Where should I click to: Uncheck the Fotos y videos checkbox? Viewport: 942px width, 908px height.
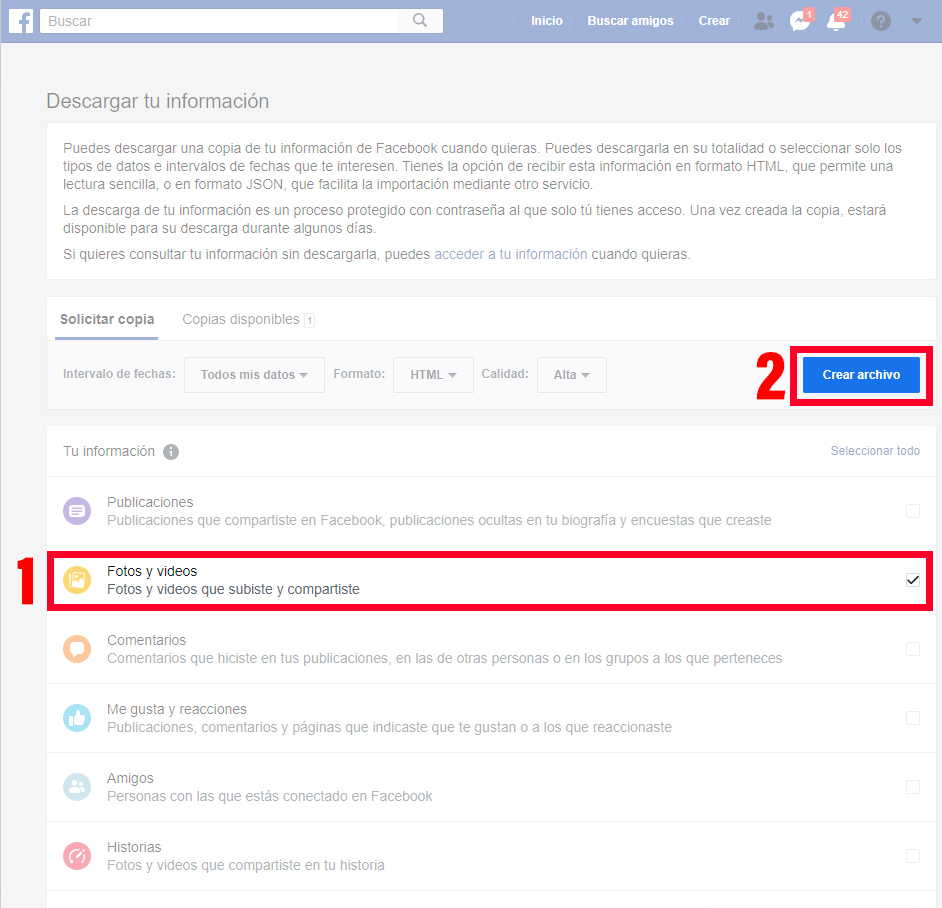pyautogui.click(x=913, y=580)
